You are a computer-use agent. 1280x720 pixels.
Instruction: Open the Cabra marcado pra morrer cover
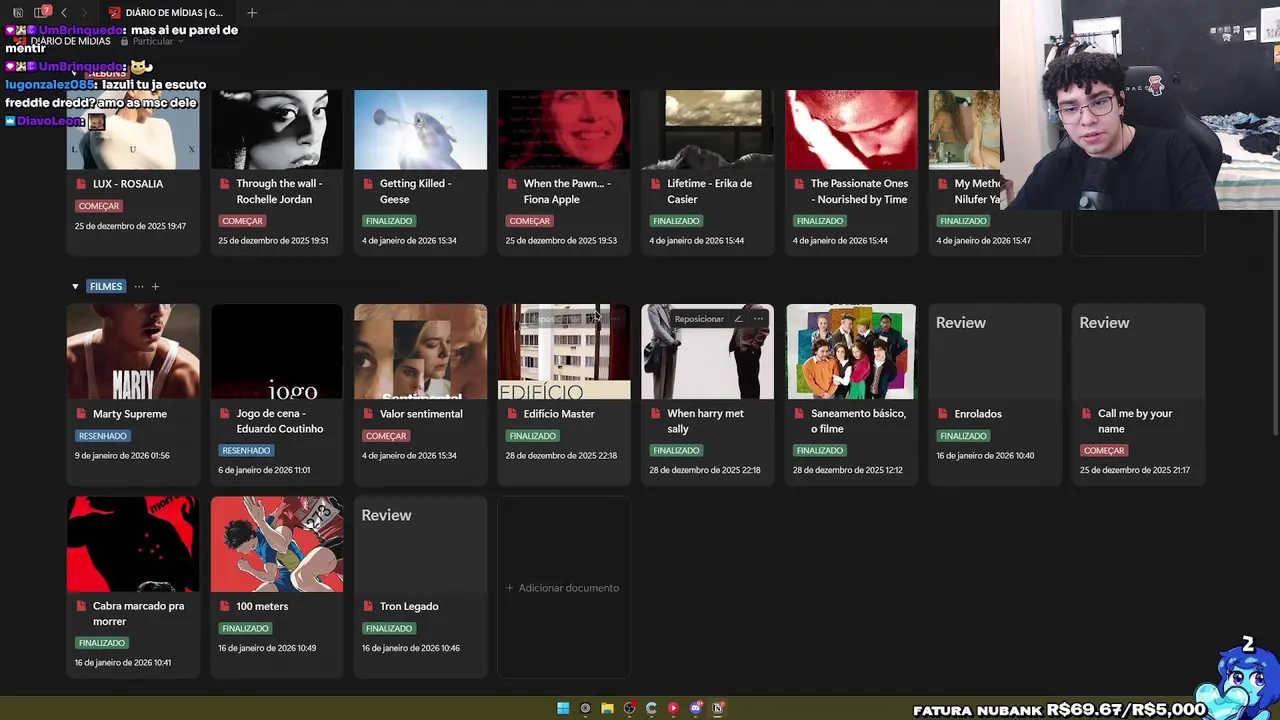[133, 544]
